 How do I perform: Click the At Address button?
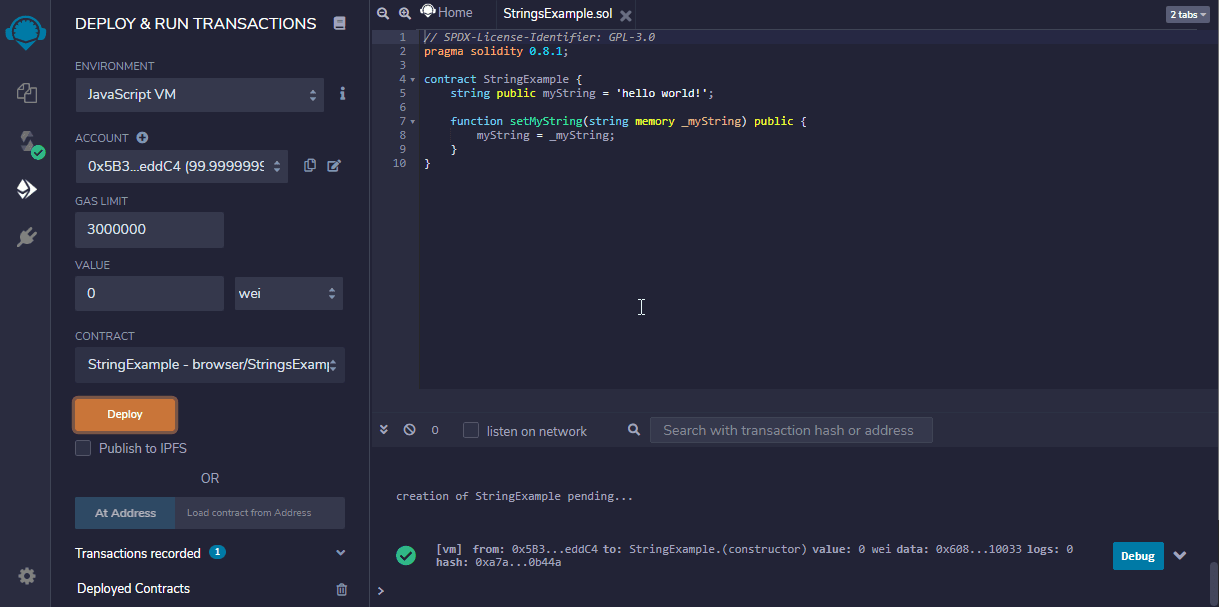(125, 513)
